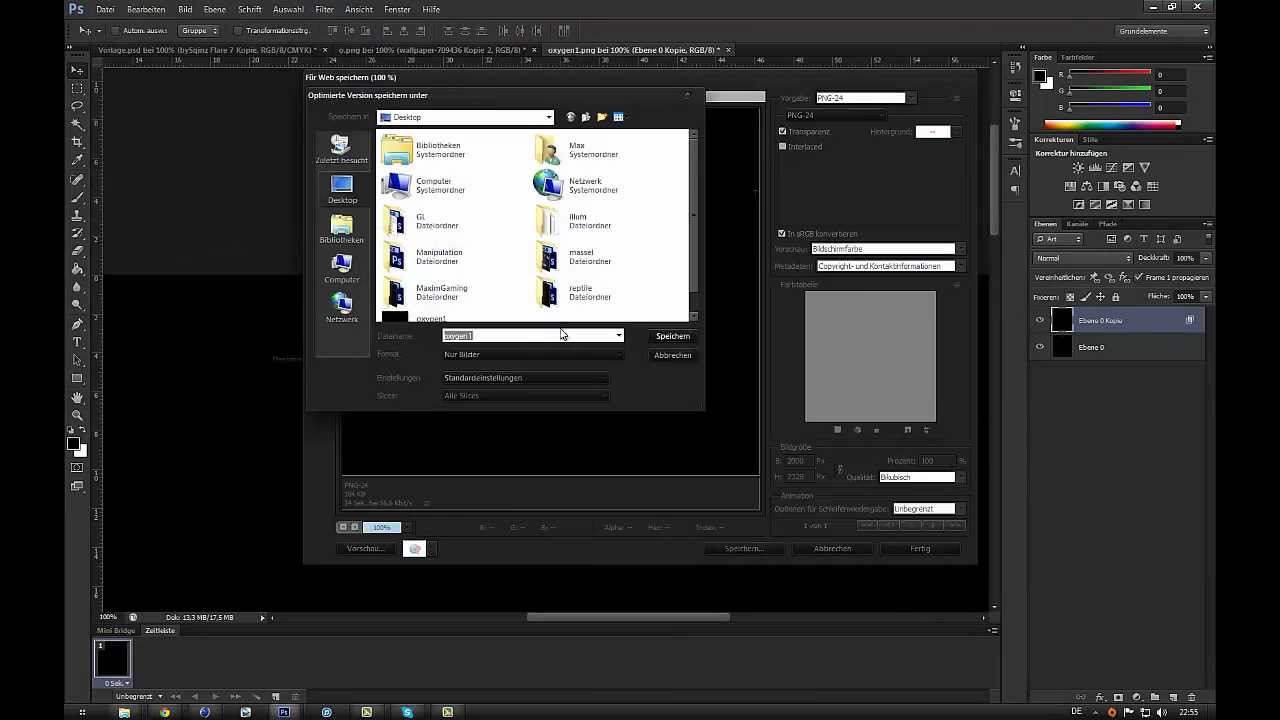Select the Eraser tool
The height and width of the screenshot is (720, 1280).
click(x=77, y=252)
